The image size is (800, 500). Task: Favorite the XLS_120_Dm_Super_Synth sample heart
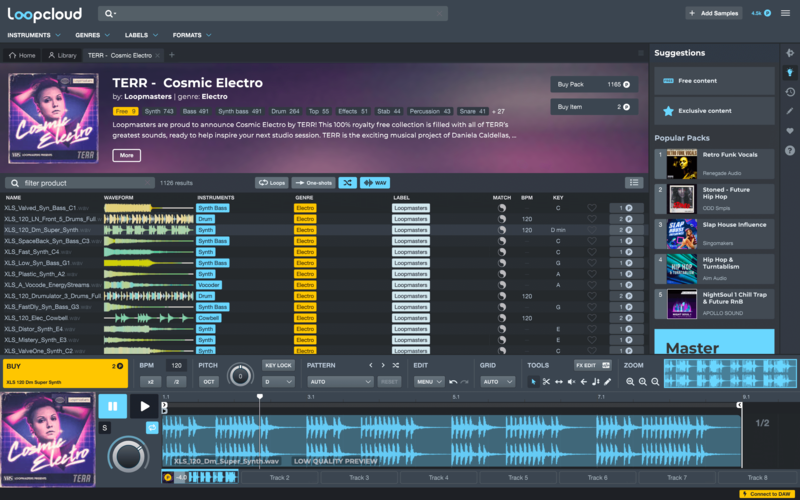coord(592,230)
